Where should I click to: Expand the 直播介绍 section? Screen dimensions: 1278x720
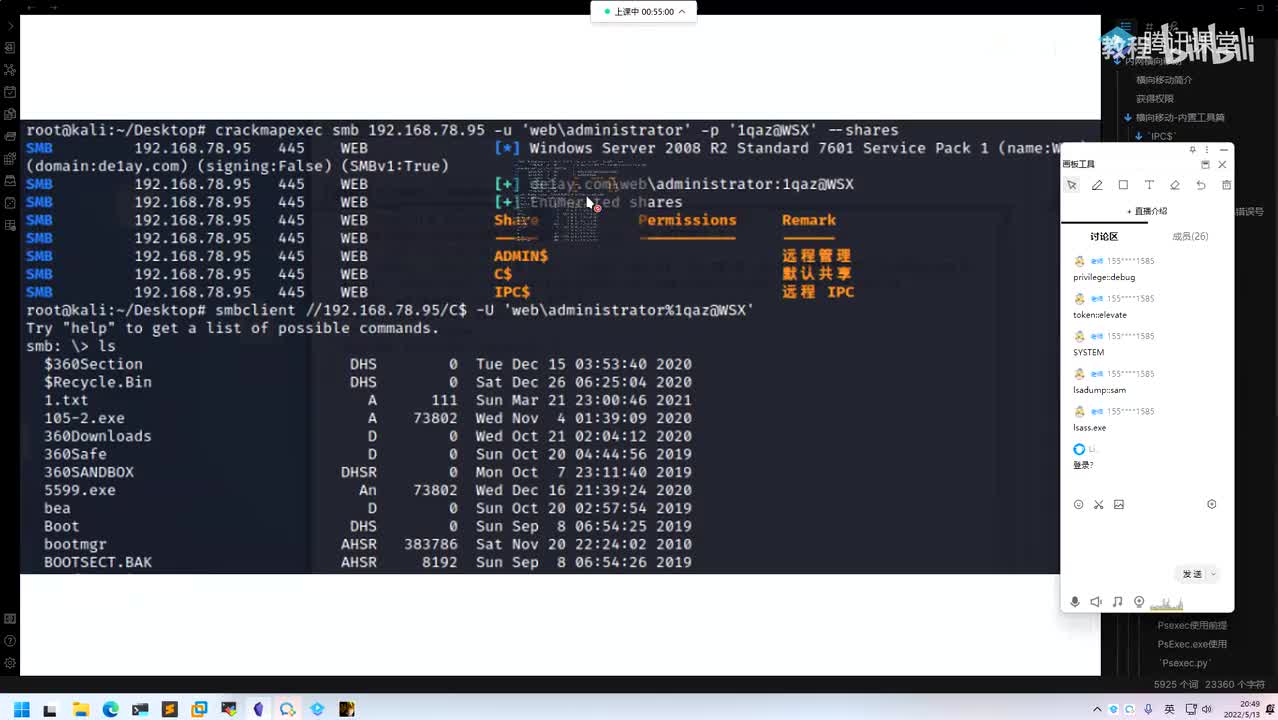1147,211
